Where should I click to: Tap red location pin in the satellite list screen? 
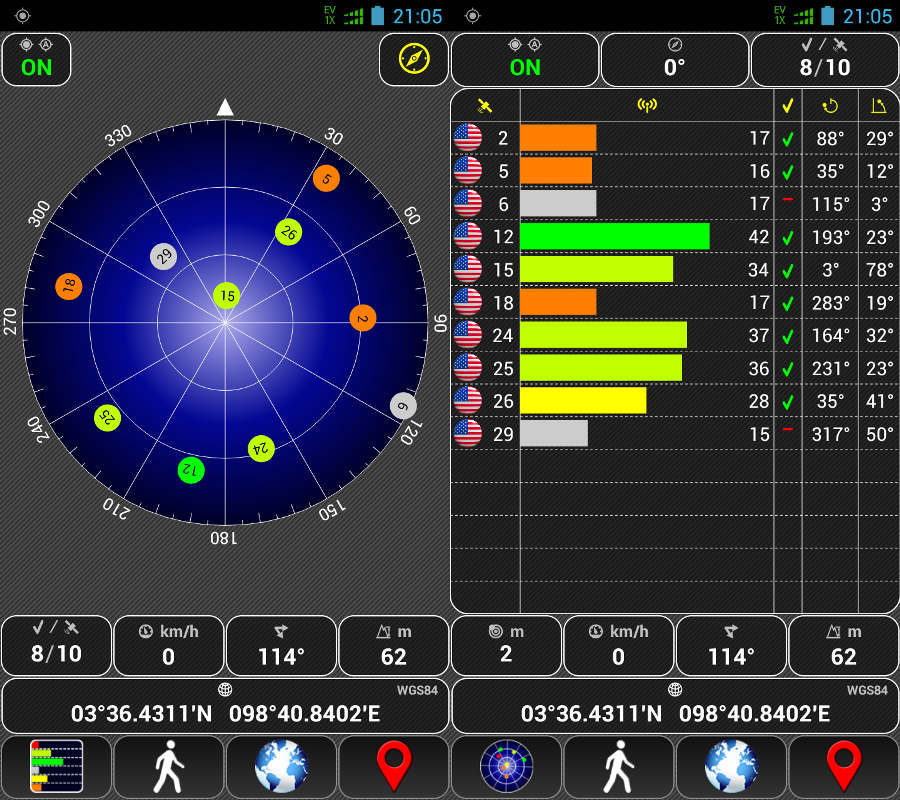pos(844,767)
